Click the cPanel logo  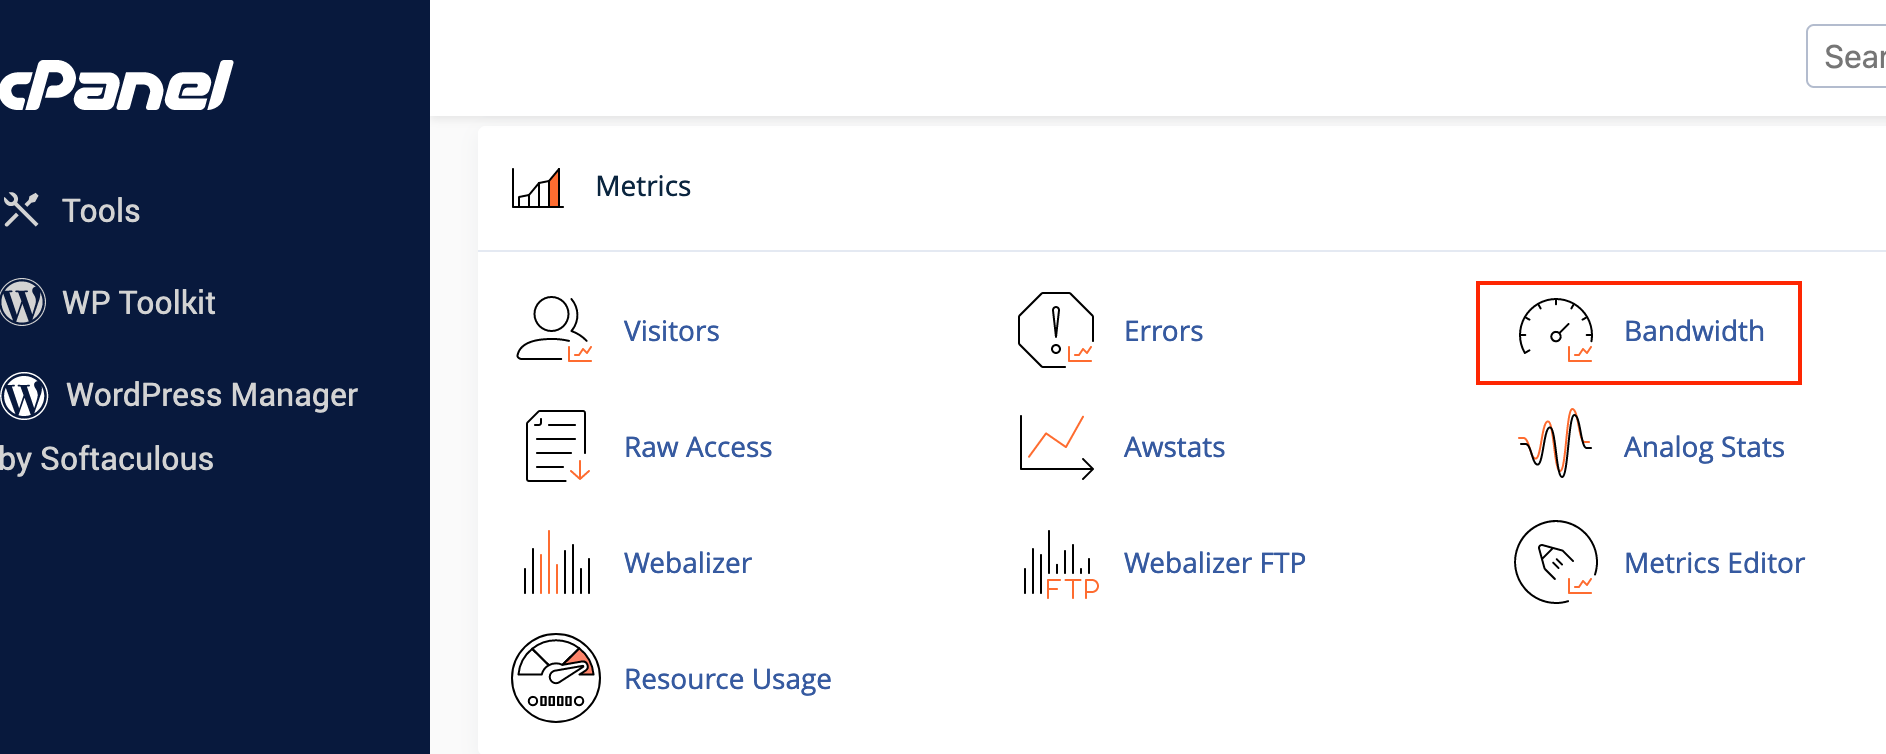115,86
